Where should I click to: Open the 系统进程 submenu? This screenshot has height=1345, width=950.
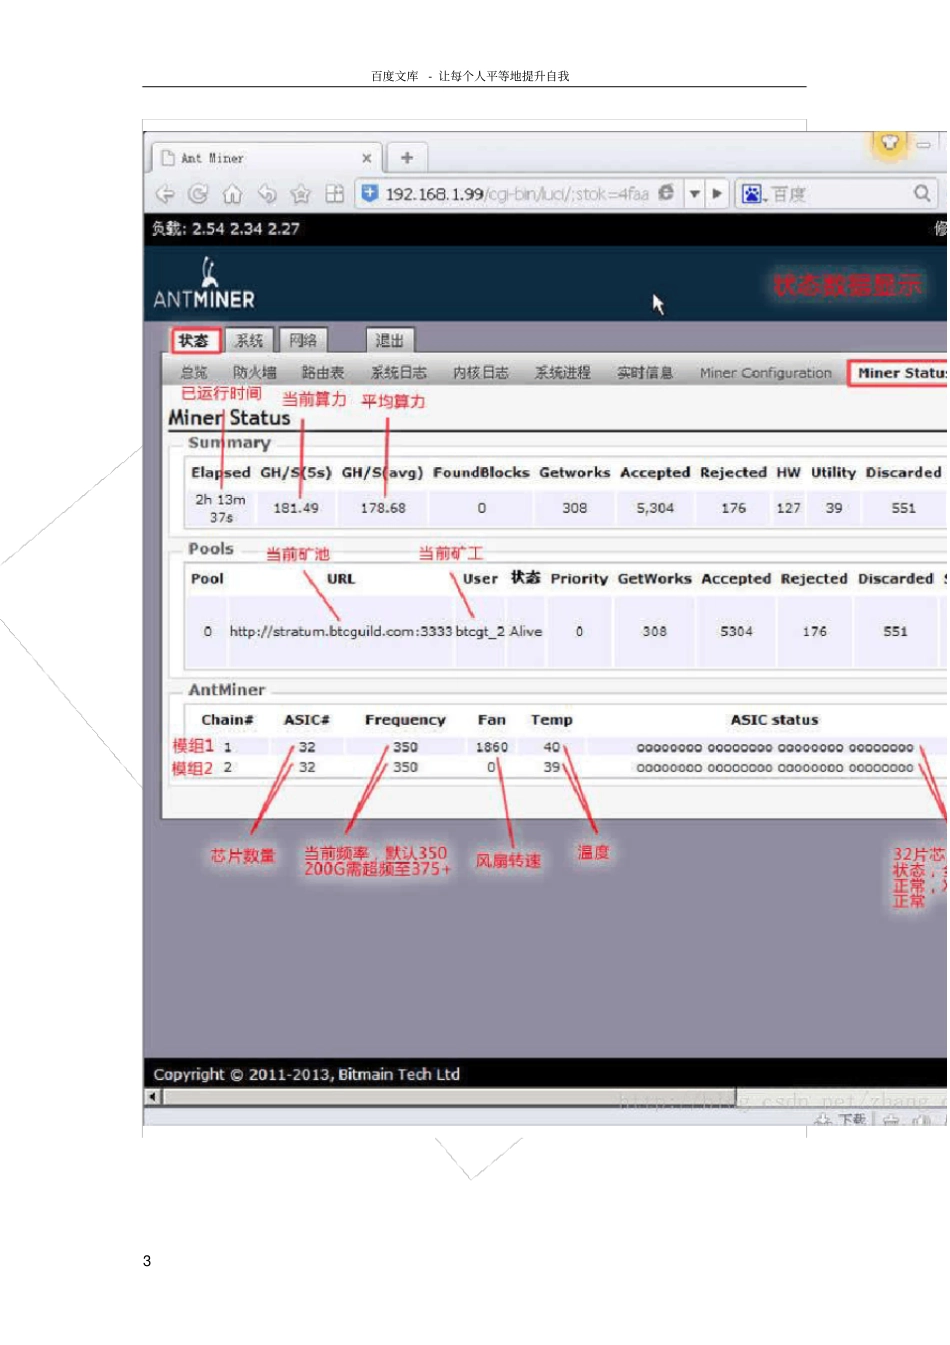(563, 372)
